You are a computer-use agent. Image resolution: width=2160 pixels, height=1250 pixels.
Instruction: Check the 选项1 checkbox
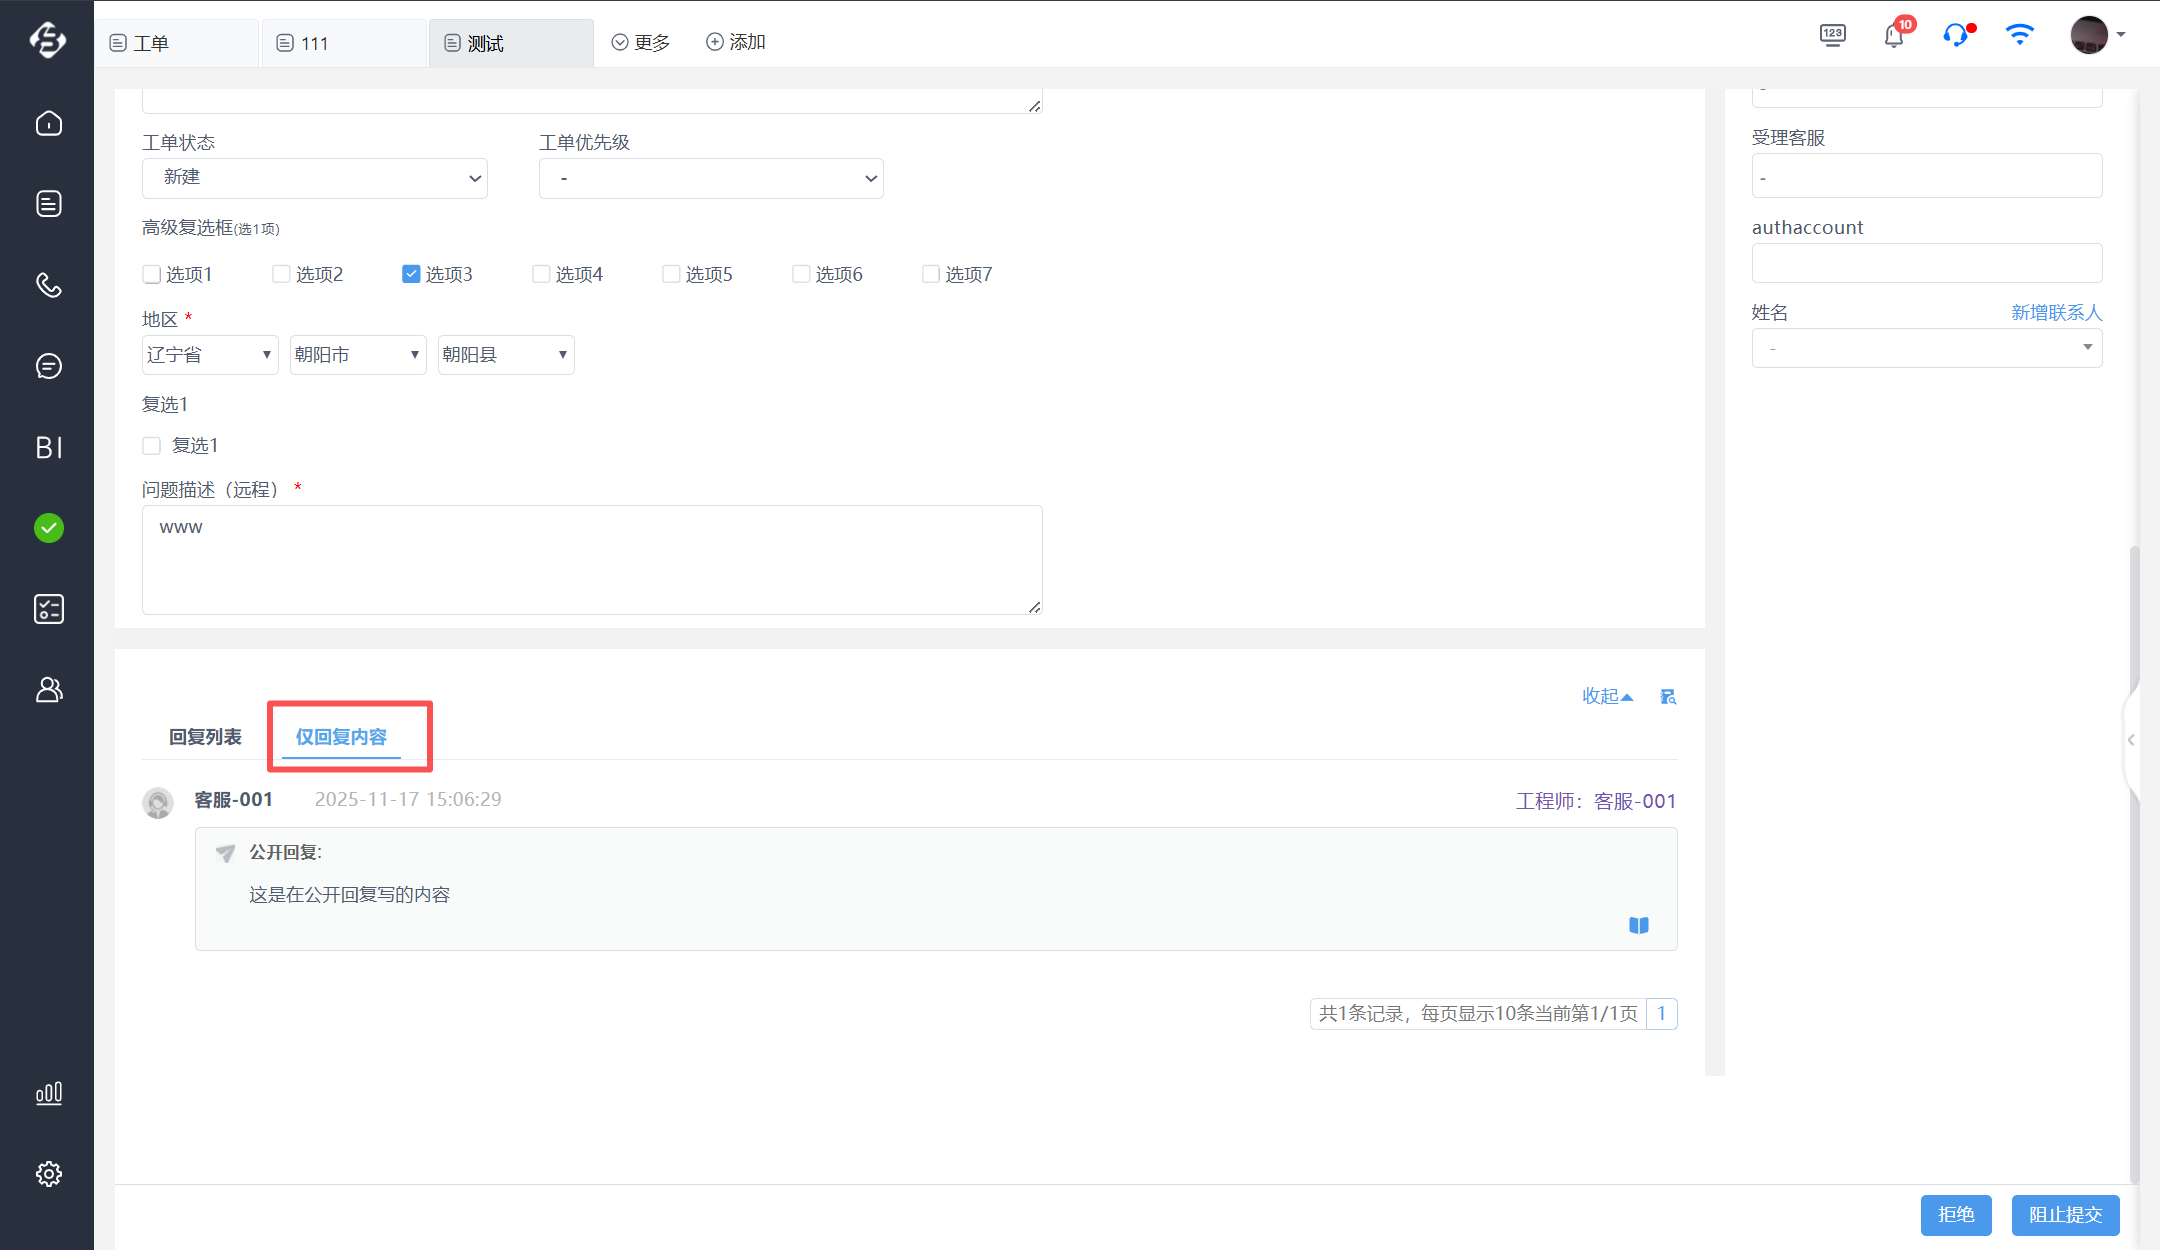pyautogui.click(x=152, y=274)
